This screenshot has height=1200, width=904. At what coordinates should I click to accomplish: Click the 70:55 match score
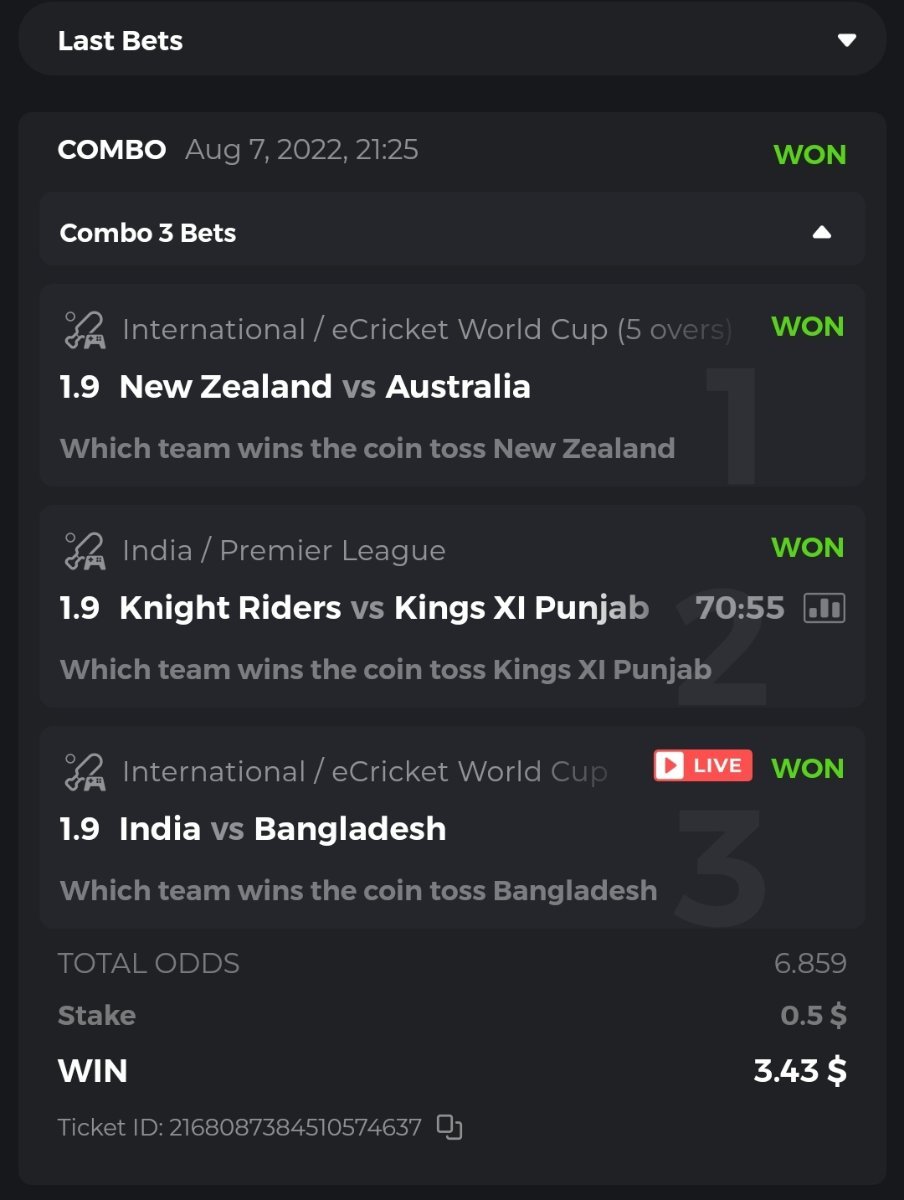[x=740, y=607]
